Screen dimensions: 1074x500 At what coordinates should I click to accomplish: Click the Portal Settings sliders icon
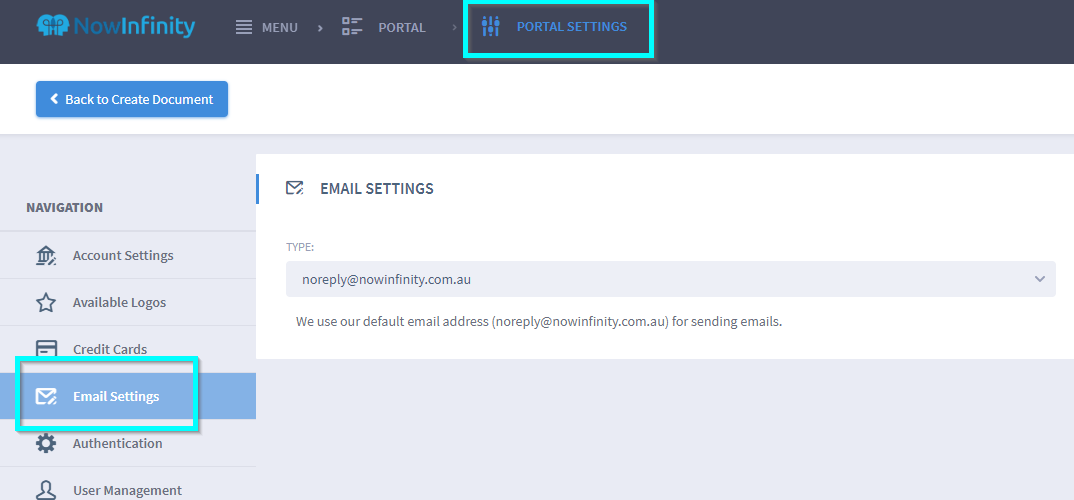pyautogui.click(x=490, y=27)
